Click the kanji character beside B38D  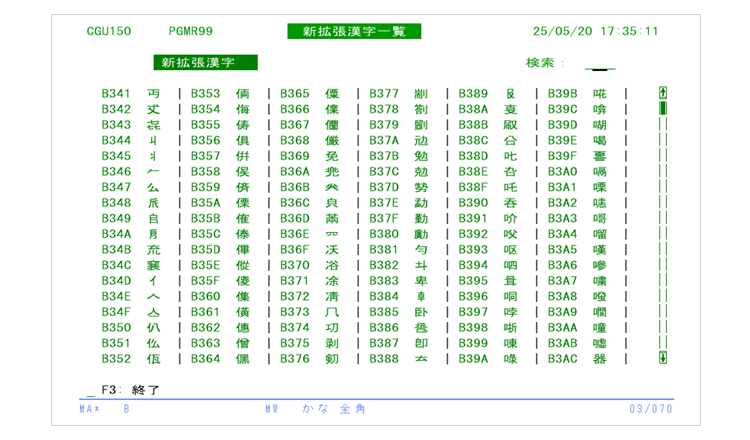[x=510, y=156]
